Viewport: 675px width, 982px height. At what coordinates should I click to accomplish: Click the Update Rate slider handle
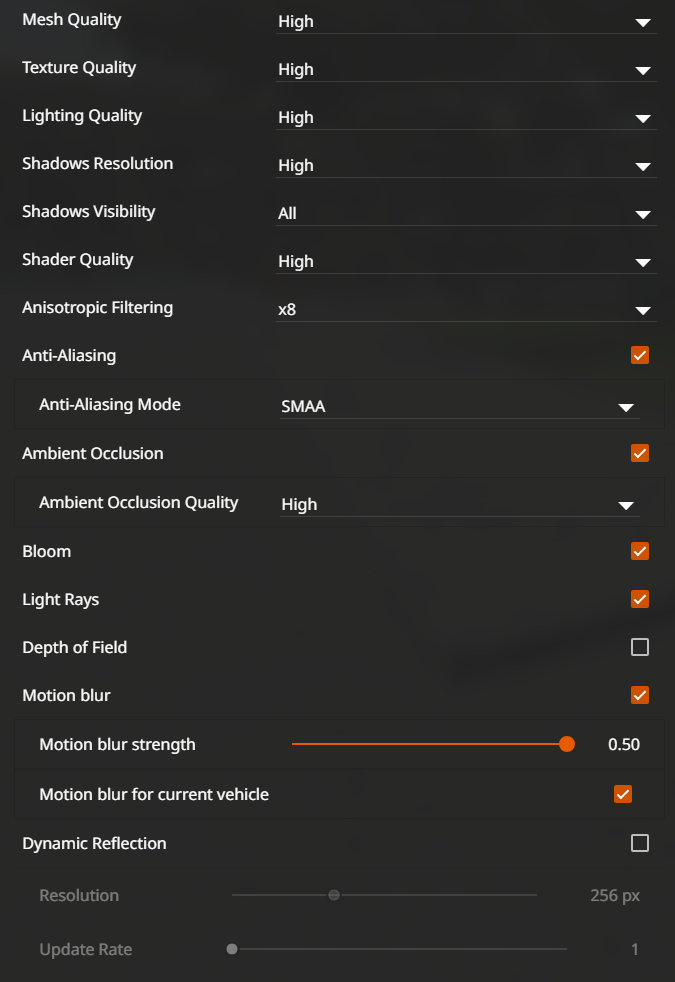click(x=232, y=949)
